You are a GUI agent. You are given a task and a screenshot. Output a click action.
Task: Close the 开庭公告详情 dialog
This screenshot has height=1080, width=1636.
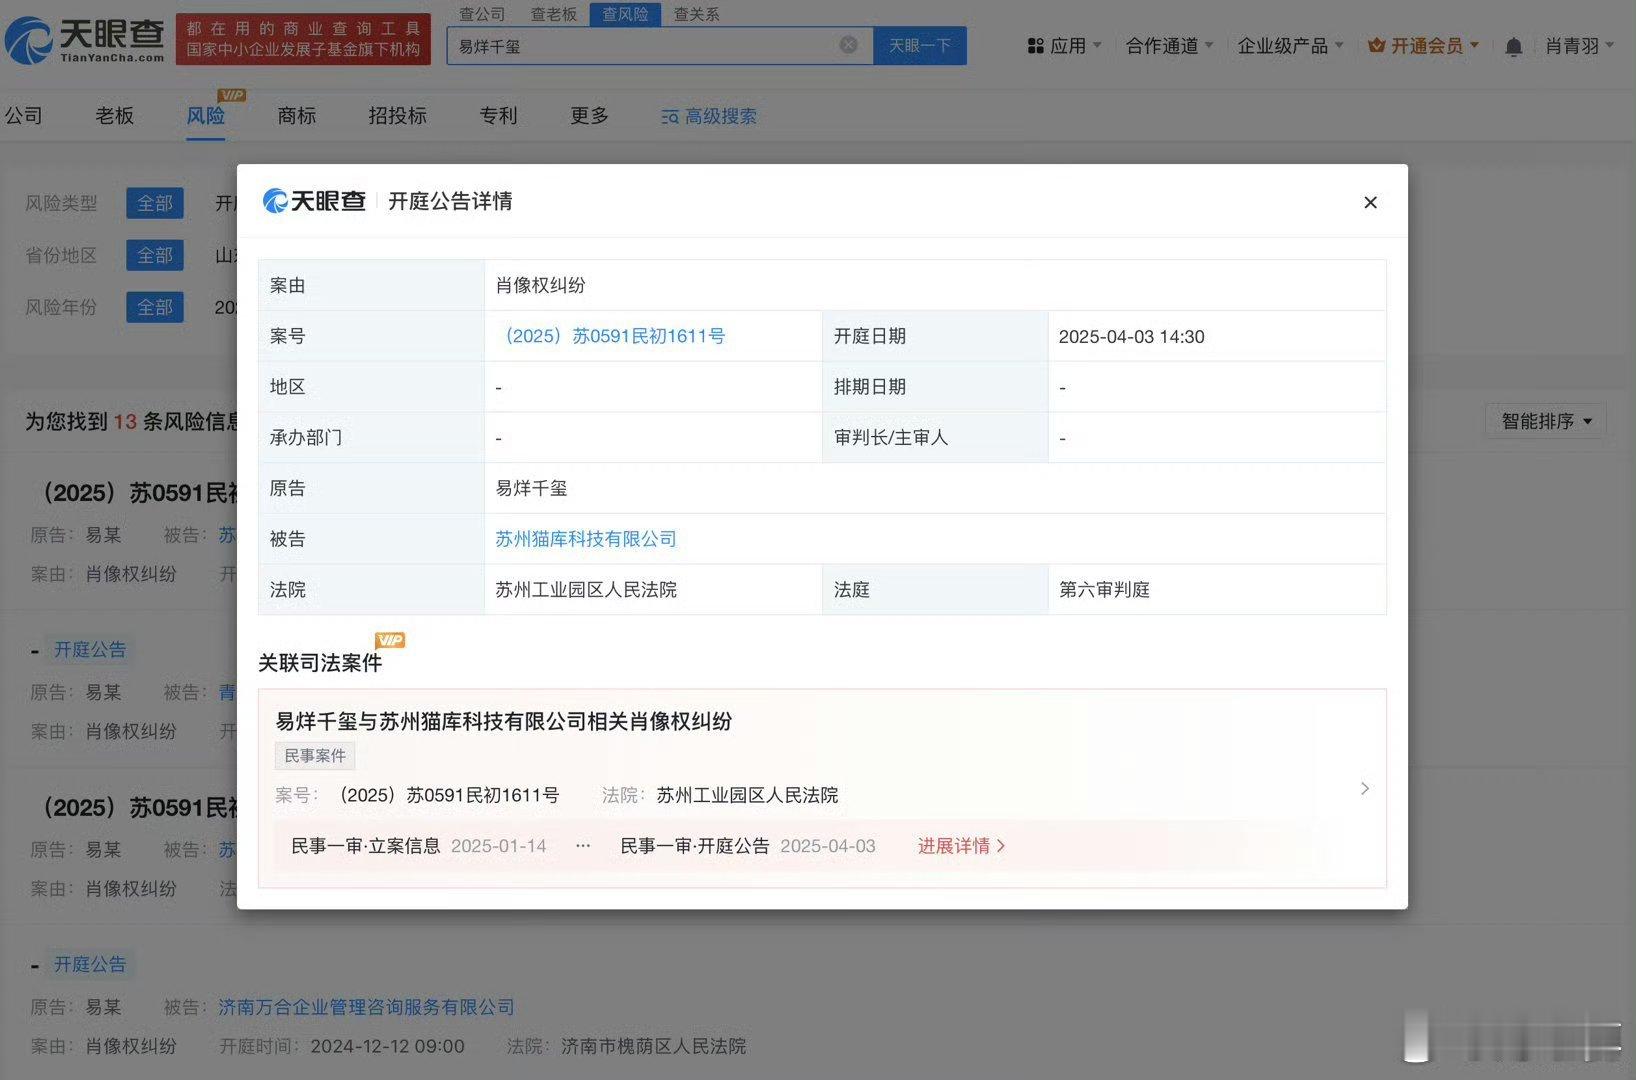[1370, 202]
